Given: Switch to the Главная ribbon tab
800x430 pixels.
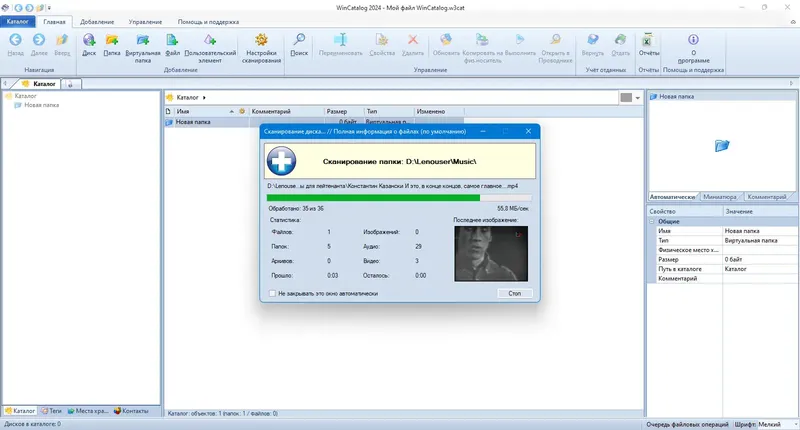Looking at the screenshot, I should coord(54,22).
